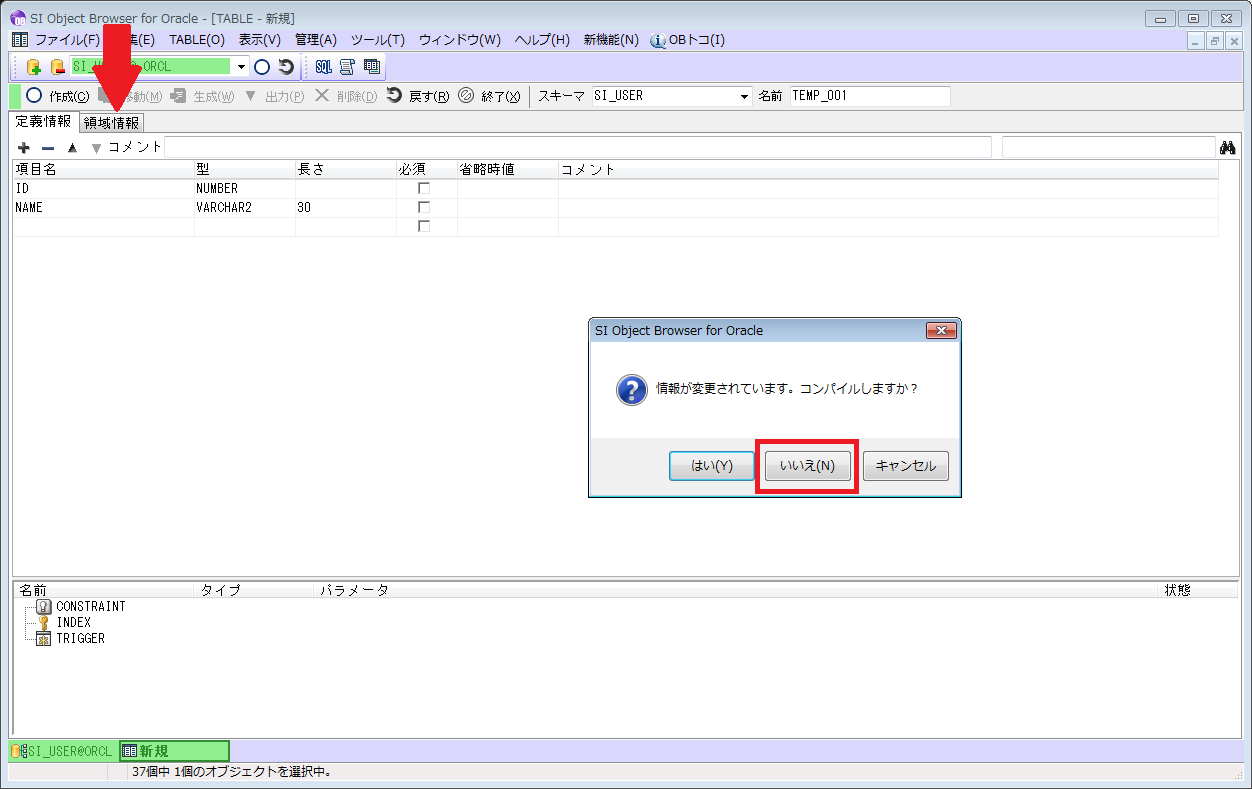Screen dimensions: 1252x789
Task: Click the commit circle icon in top toolbar
Action: click(262, 67)
